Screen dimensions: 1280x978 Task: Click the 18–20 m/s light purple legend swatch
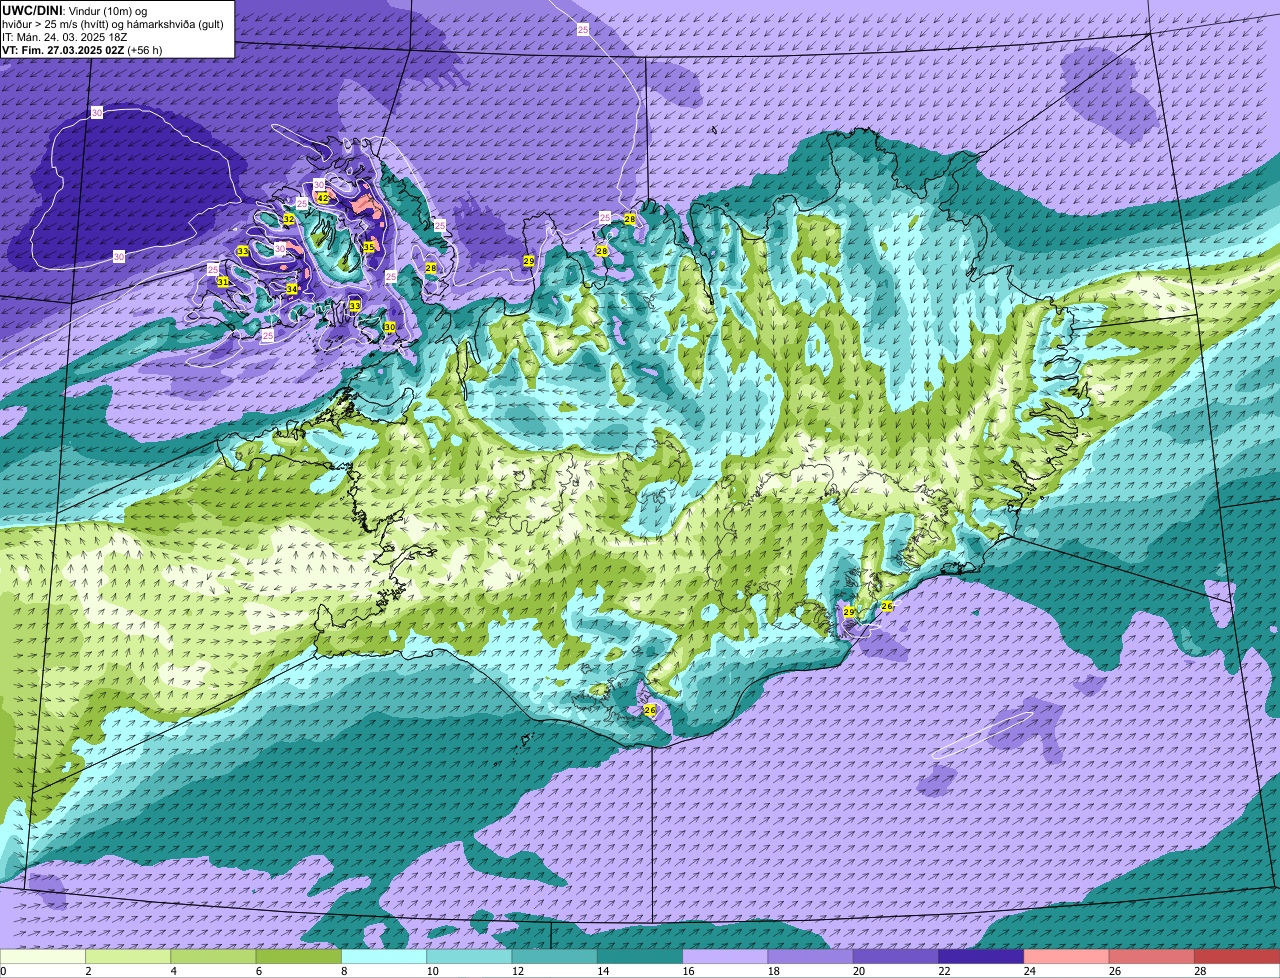coord(810,956)
